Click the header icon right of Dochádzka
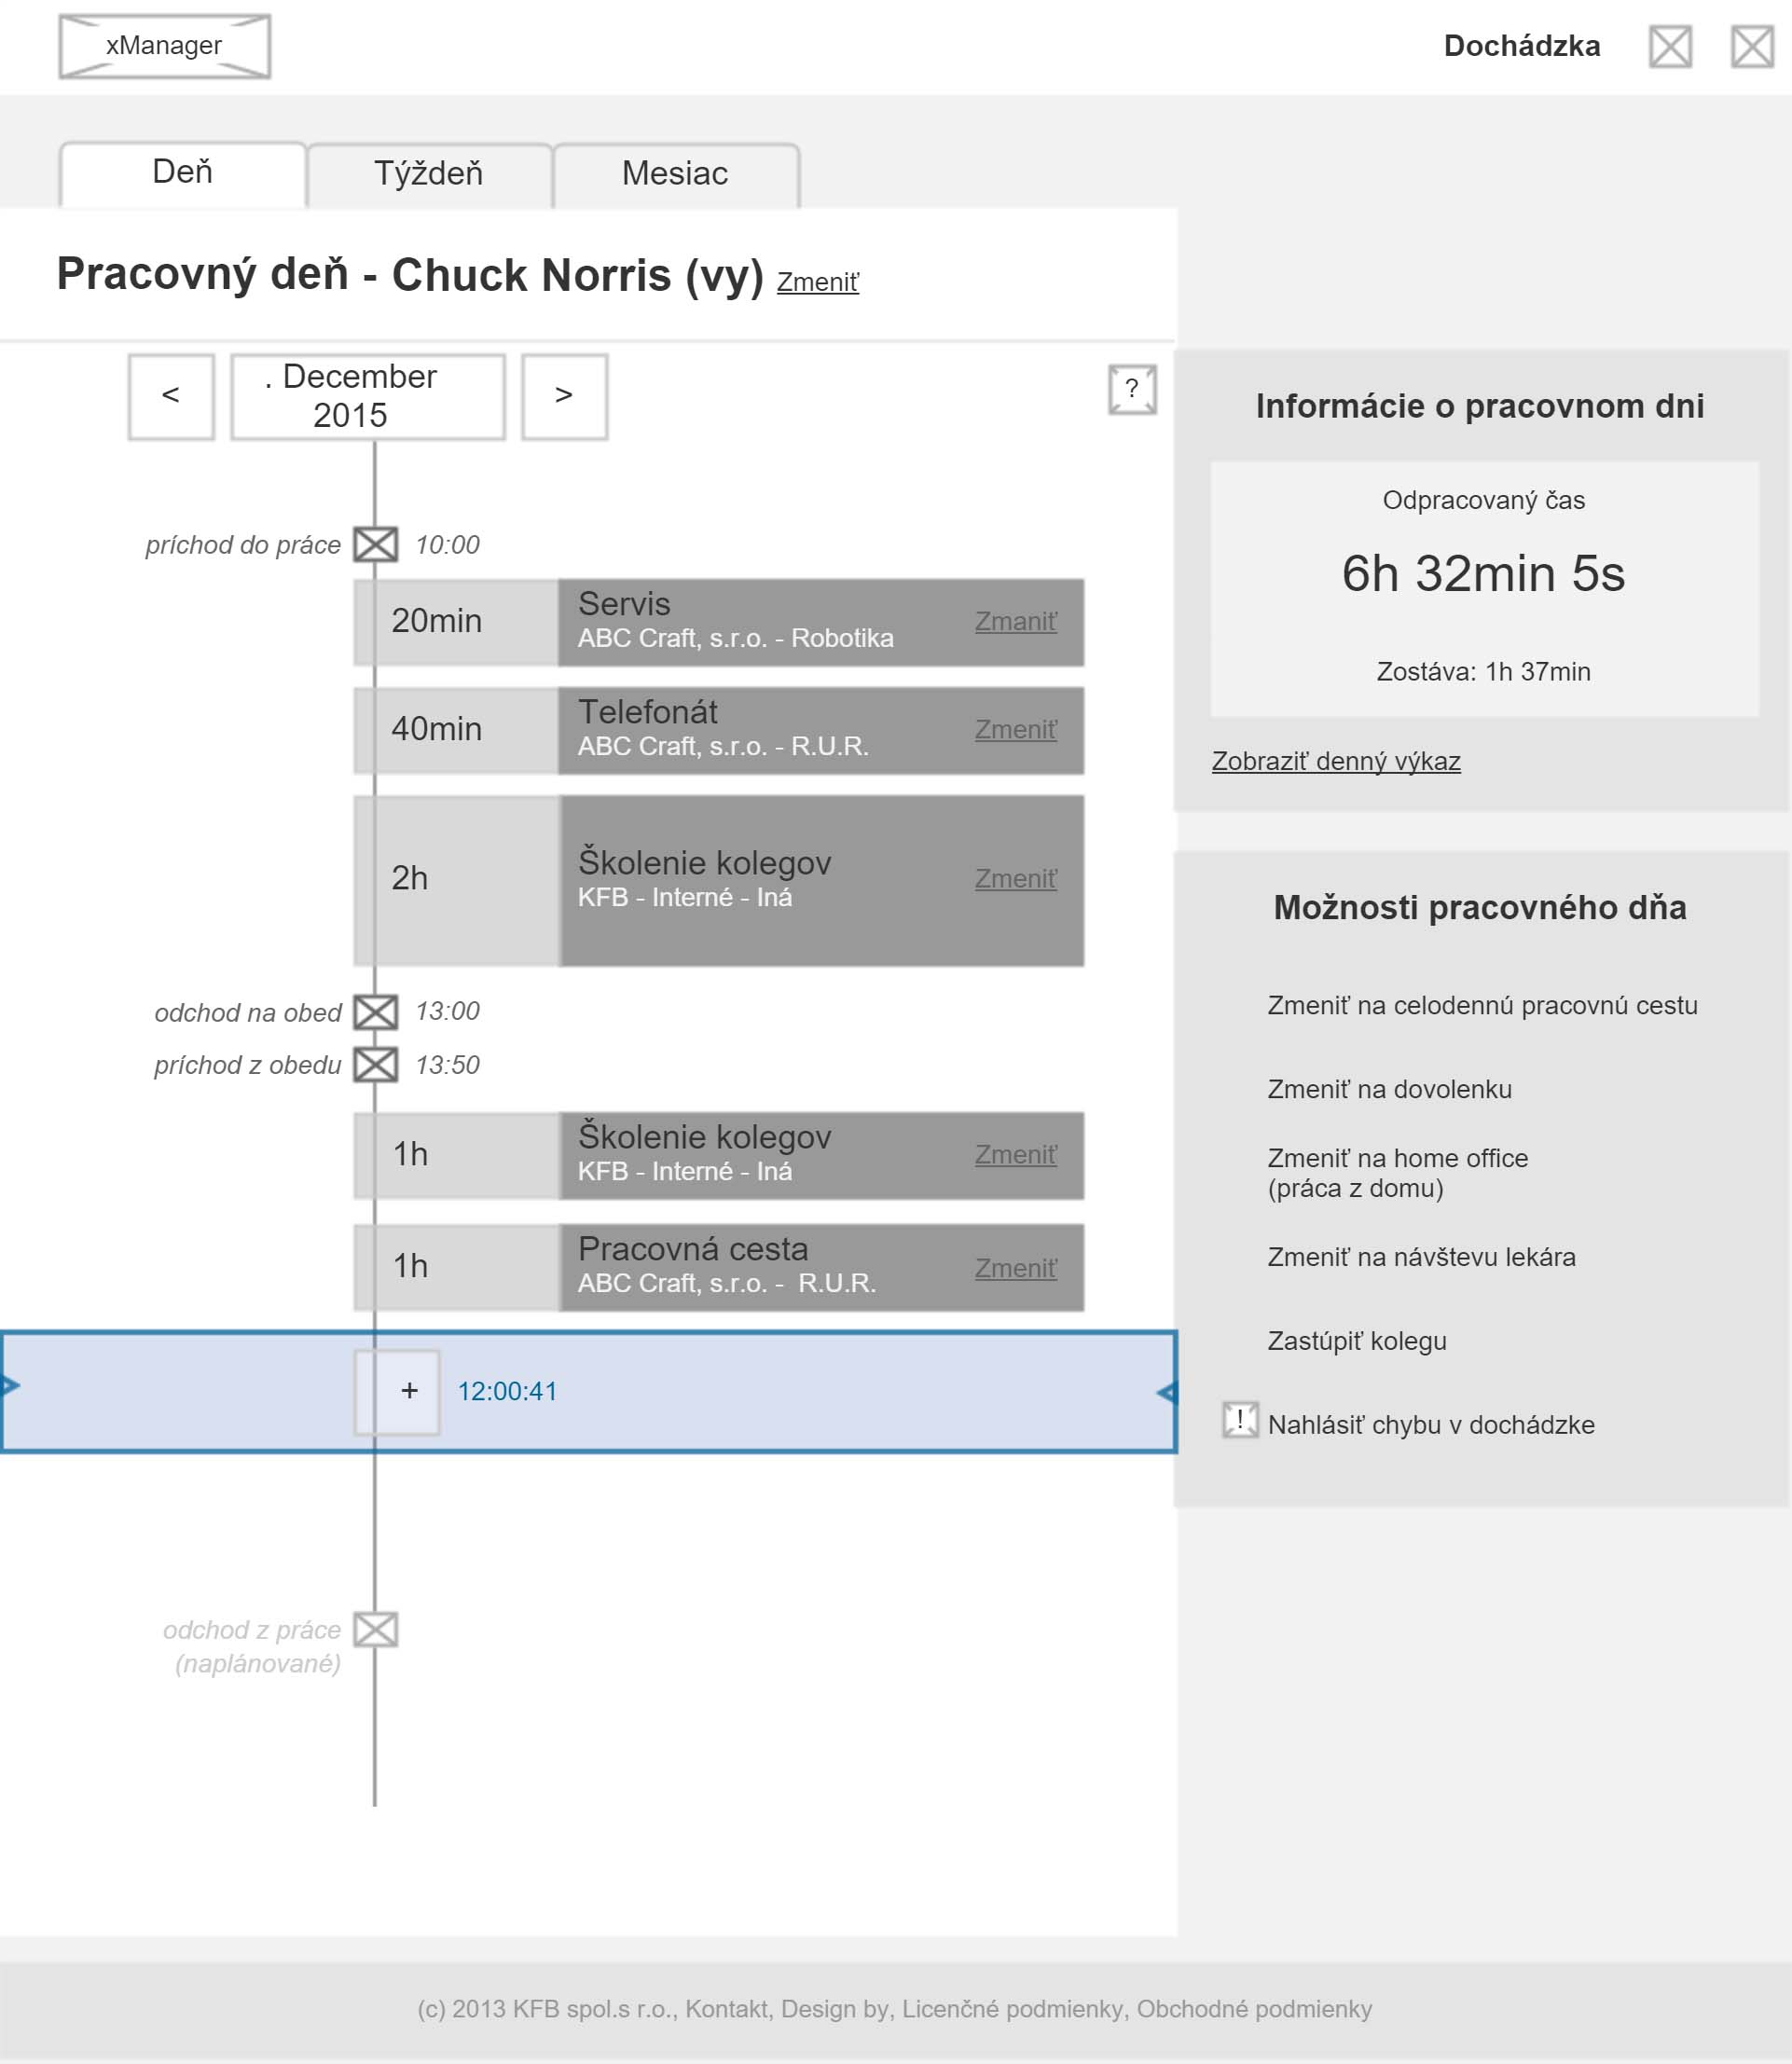Viewport: 1792px width, 2064px height. pyautogui.click(x=1670, y=47)
